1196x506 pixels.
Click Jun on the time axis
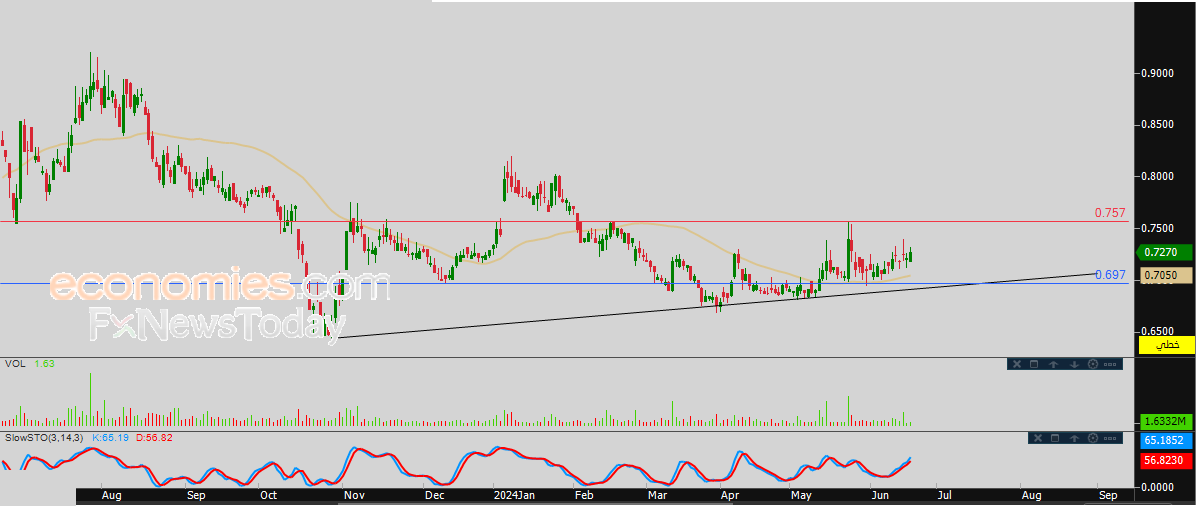click(879, 497)
